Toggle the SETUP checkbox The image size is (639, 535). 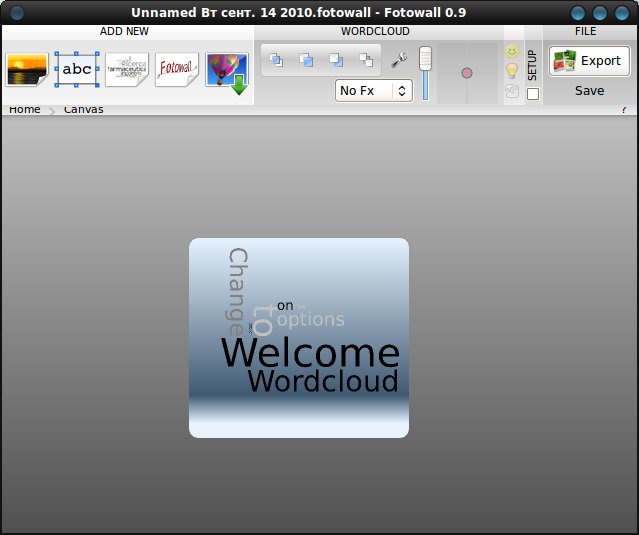(x=533, y=94)
